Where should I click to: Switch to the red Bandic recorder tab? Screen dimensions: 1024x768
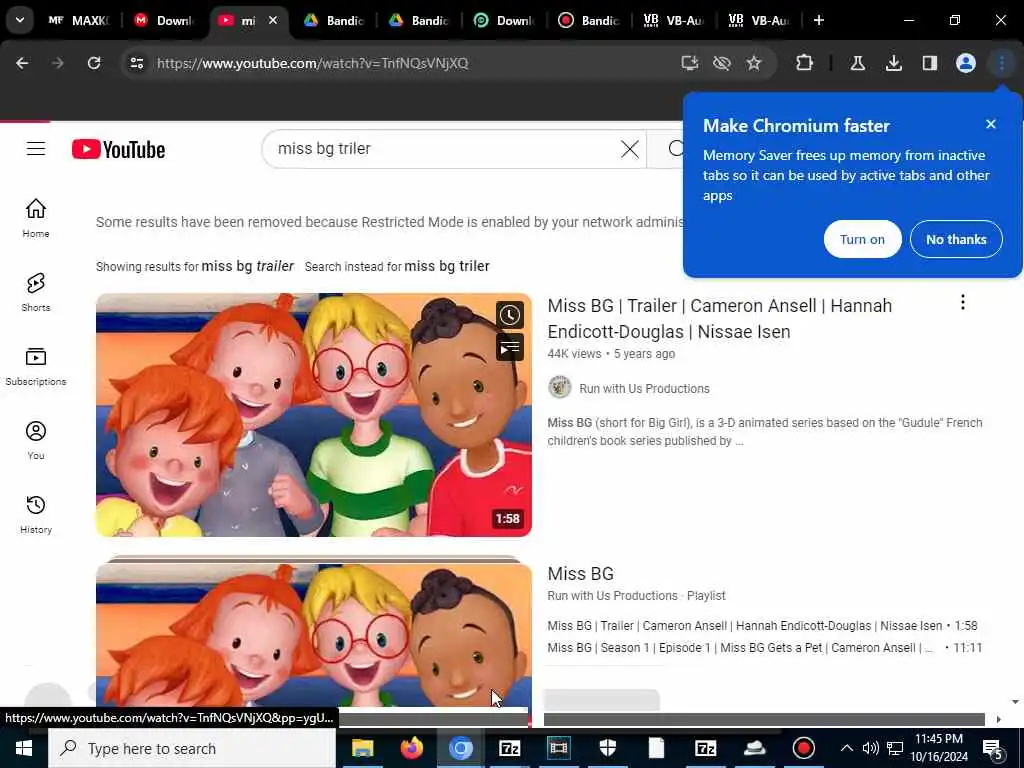point(588,20)
